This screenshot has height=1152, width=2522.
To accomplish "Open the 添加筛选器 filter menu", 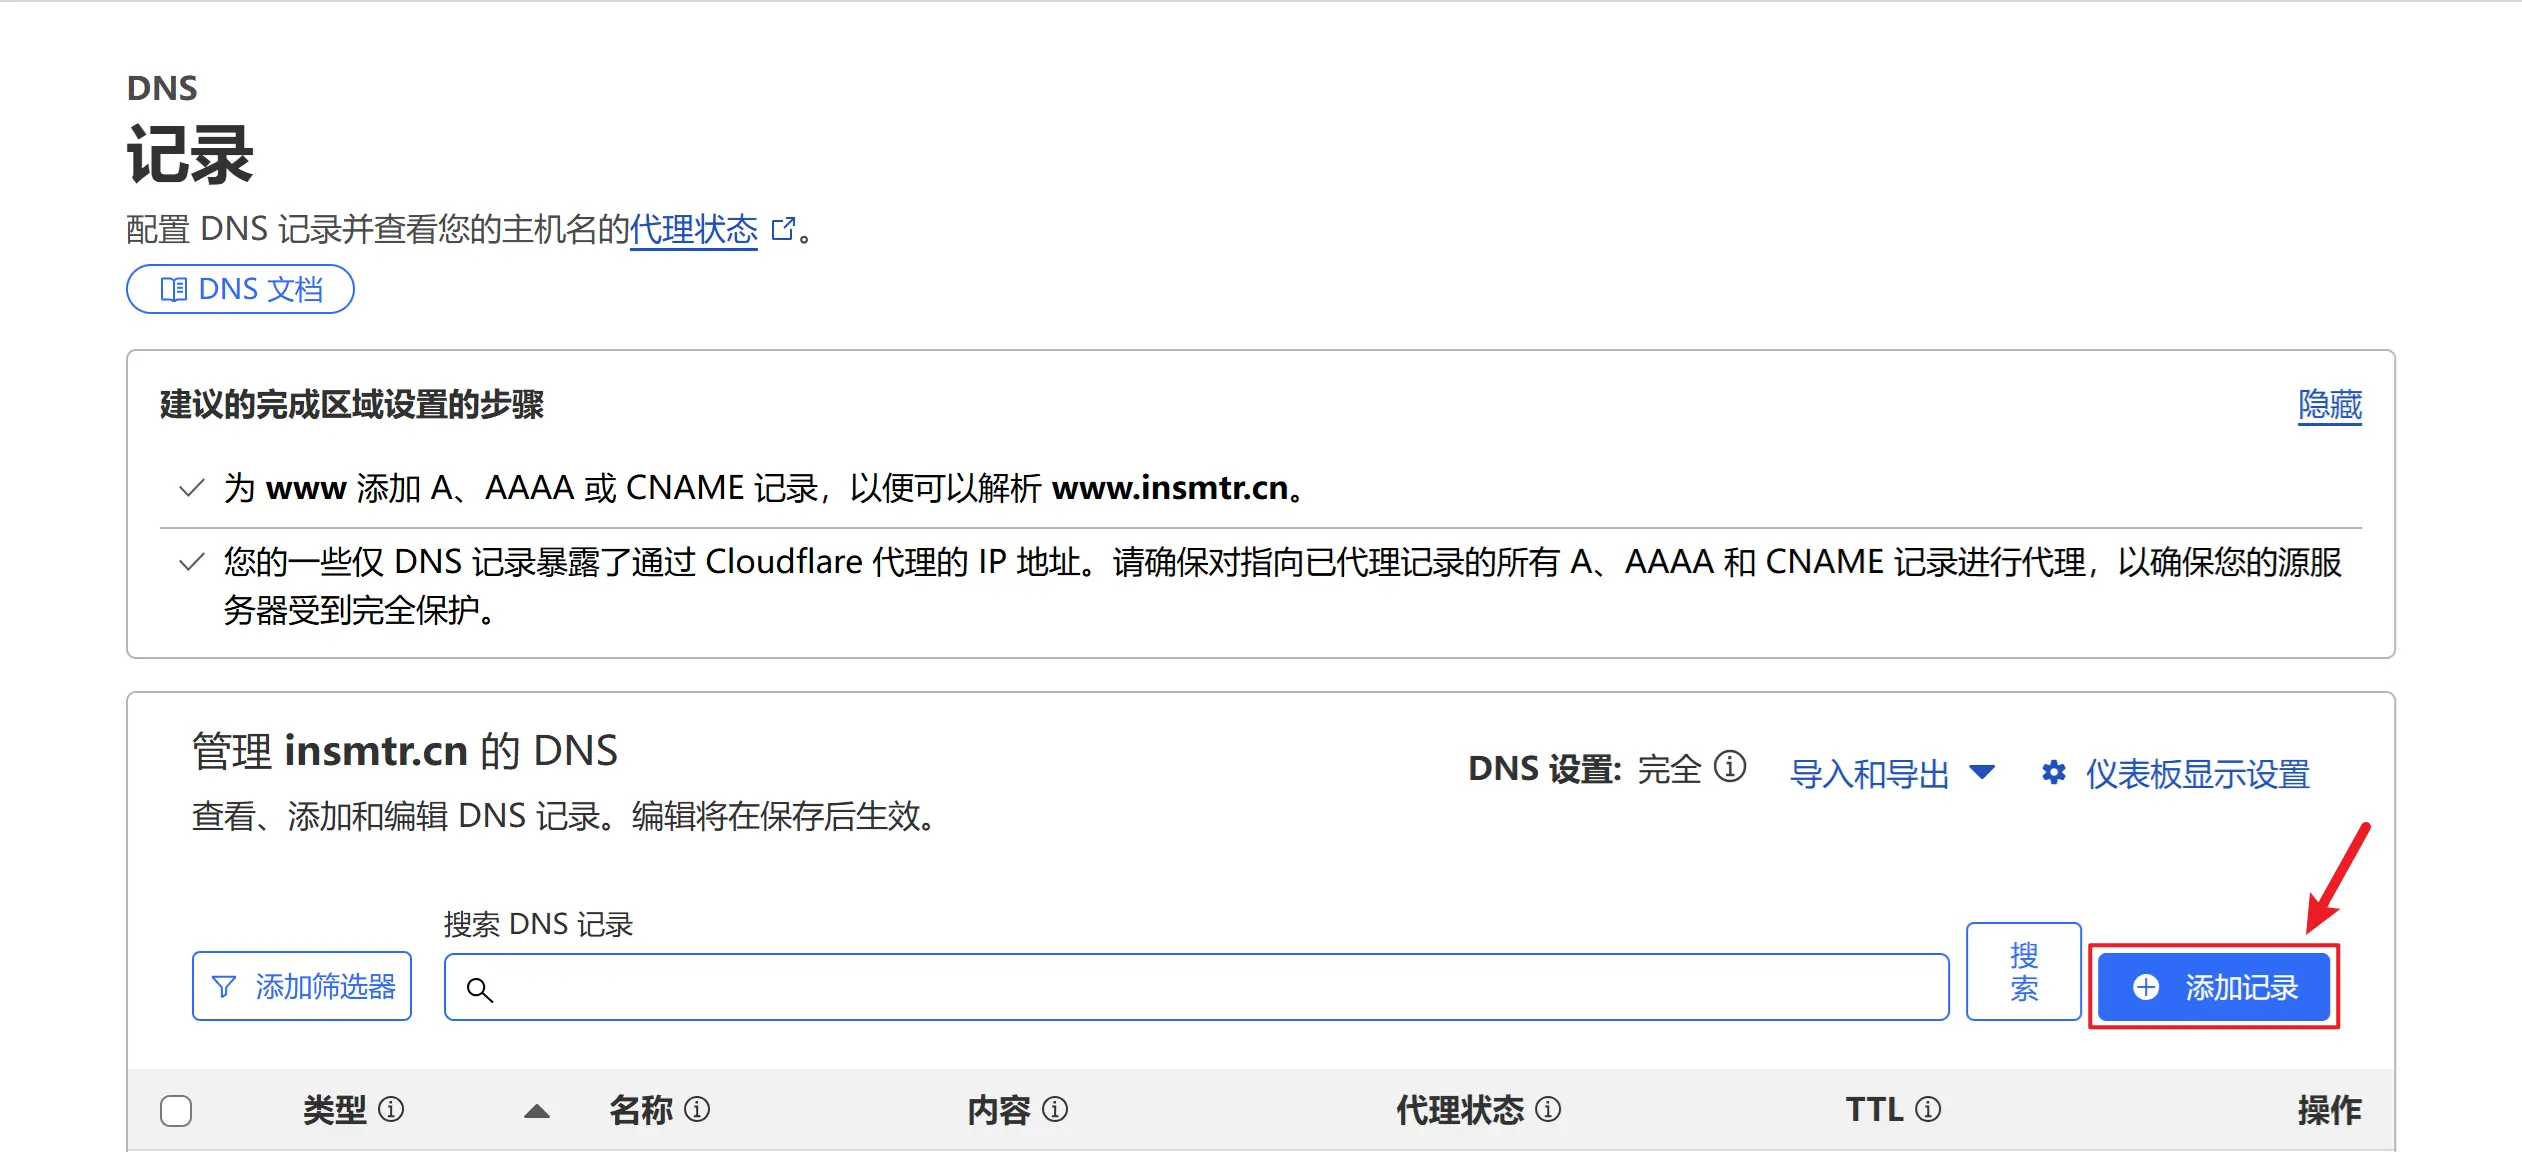I will coord(302,986).
